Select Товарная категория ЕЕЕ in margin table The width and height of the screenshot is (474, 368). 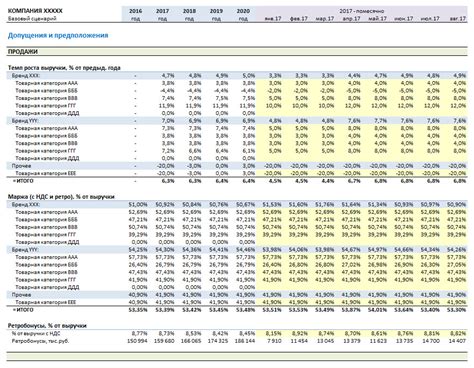coord(46,302)
